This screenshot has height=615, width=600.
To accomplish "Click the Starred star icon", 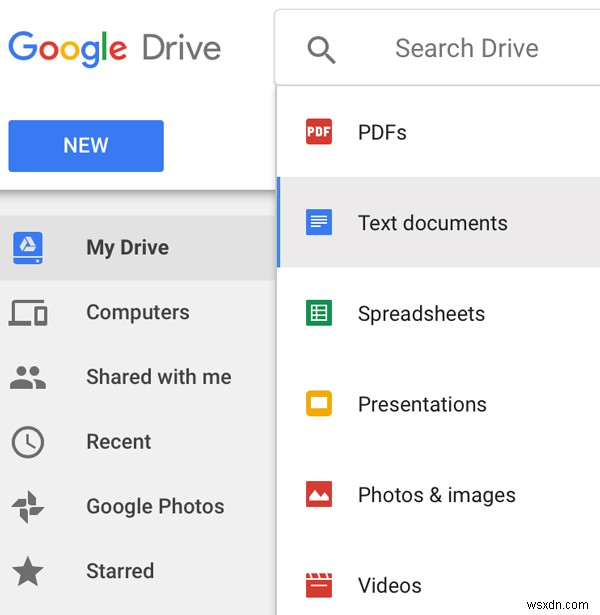I will pyautogui.click(x=28, y=571).
